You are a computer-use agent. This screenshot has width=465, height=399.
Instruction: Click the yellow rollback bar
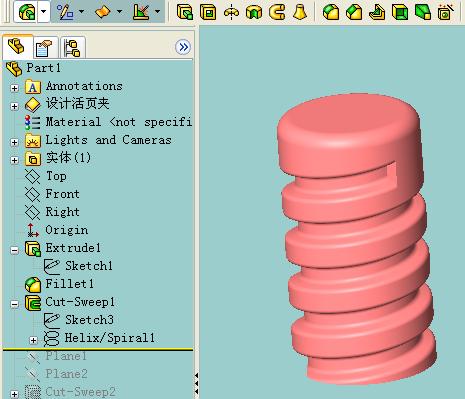click(98, 350)
